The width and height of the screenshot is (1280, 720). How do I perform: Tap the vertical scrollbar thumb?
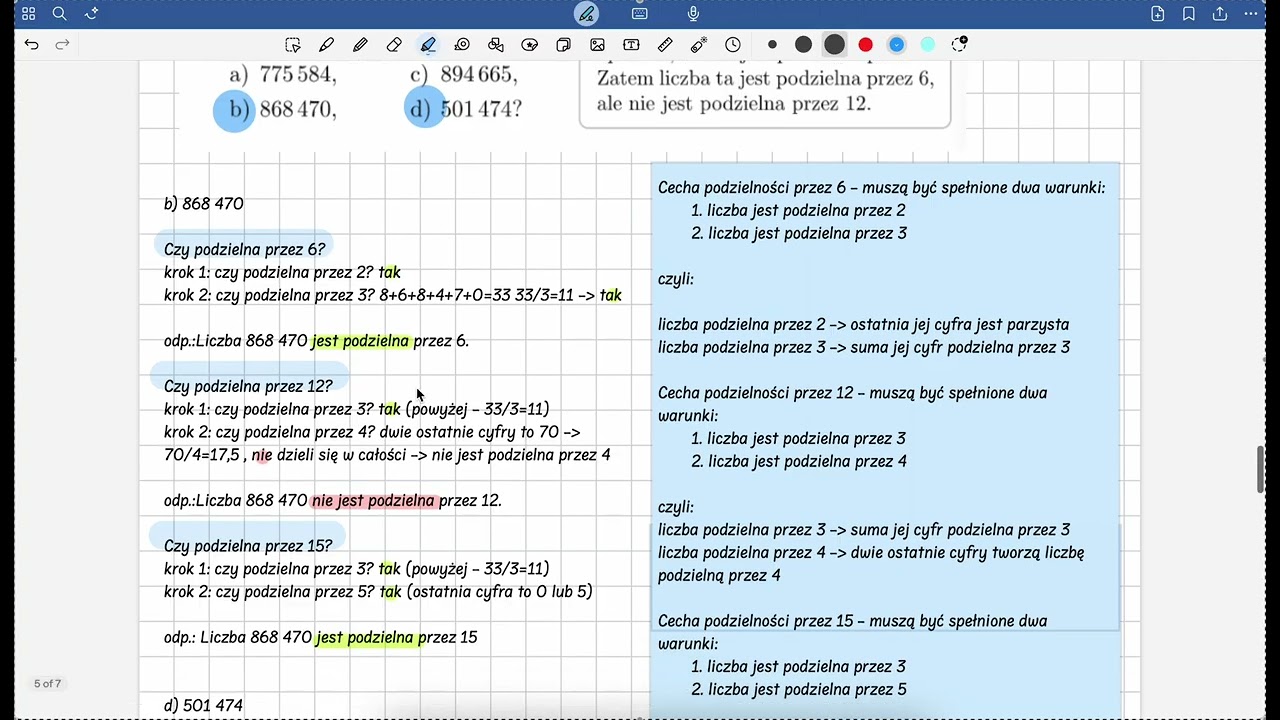pos(1261,470)
